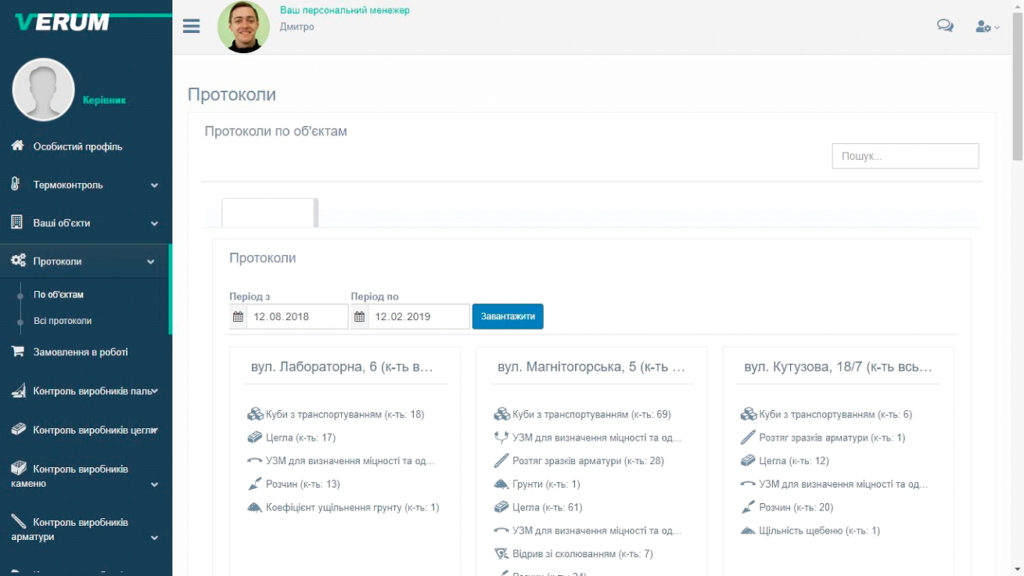Image resolution: width=1024 pixels, height=576 pixels.
Task: Click soil icon beside Коефіцієнт ущільнення грунту
Action: coord(255,507)
